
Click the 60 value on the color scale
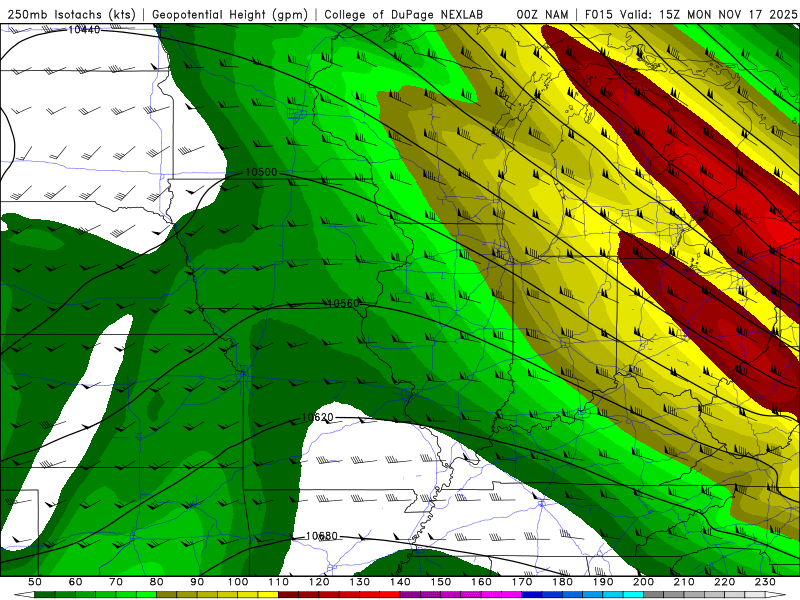[75, 582]
